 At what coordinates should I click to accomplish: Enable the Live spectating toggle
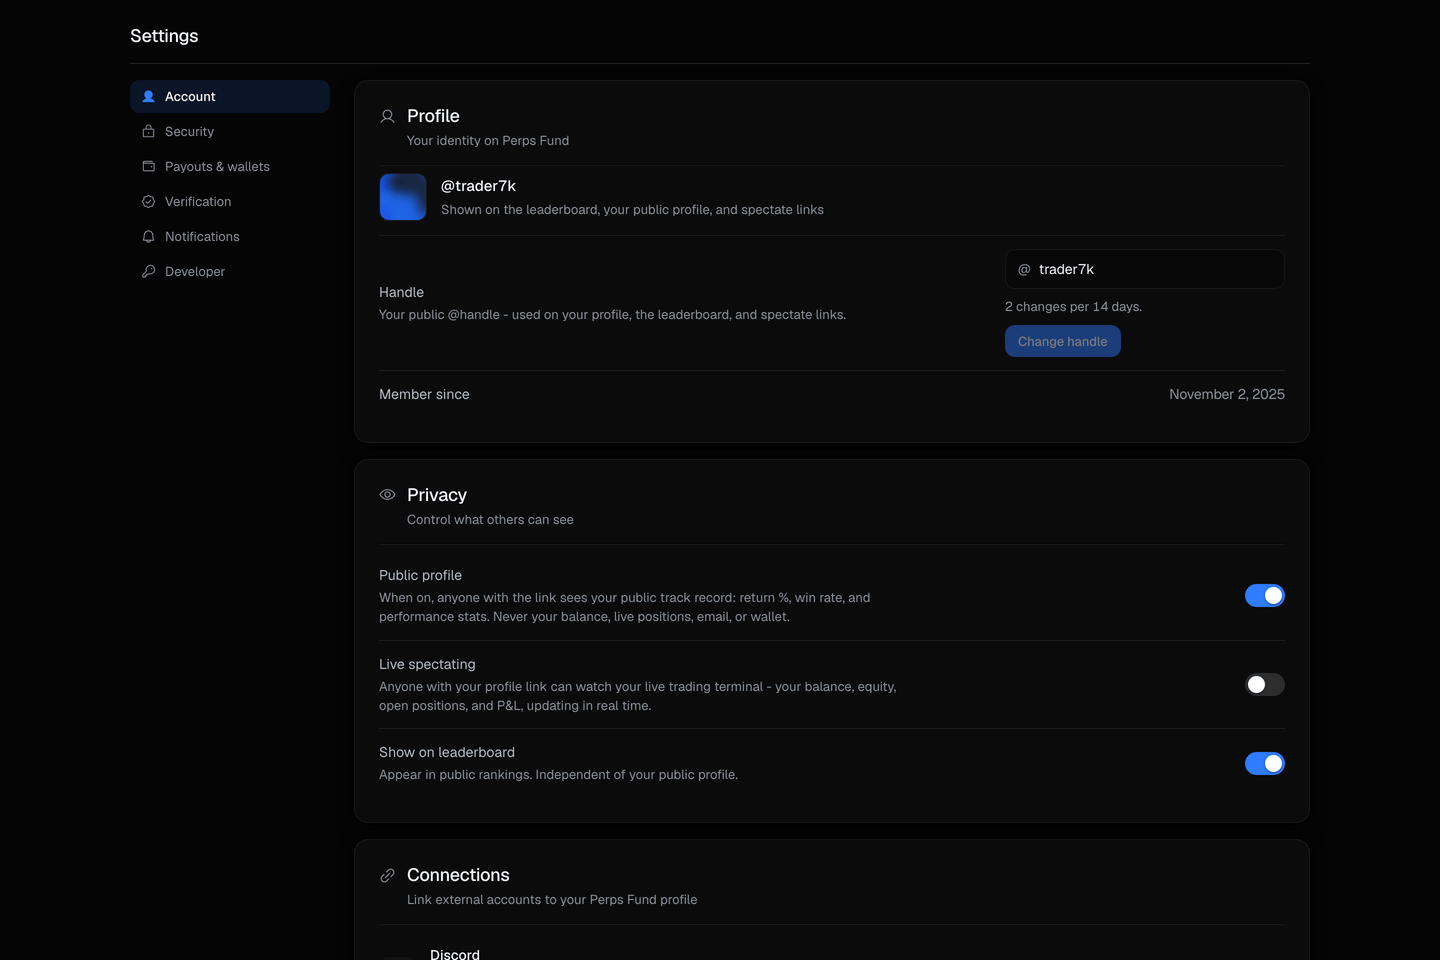[1264, 685]
